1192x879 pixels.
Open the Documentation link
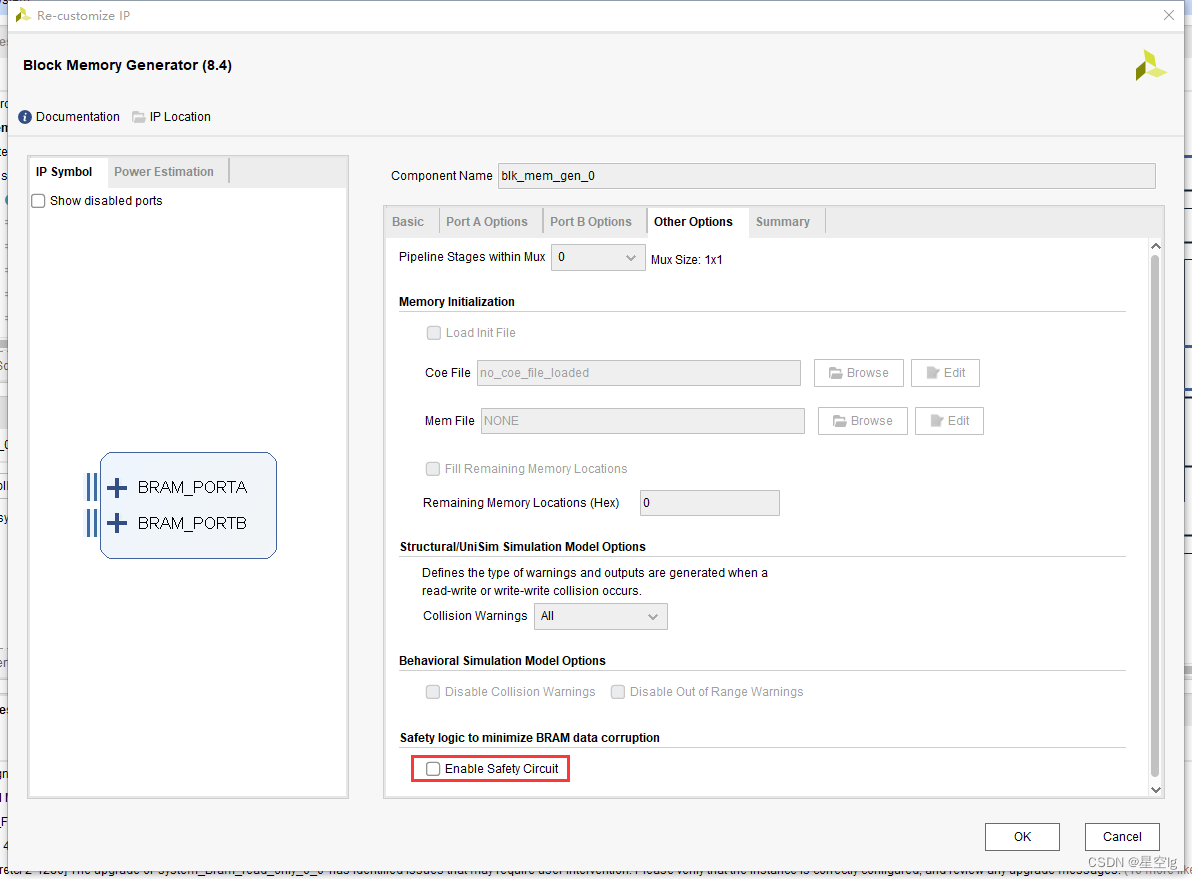pyautogui.click(x=78, y=117)
